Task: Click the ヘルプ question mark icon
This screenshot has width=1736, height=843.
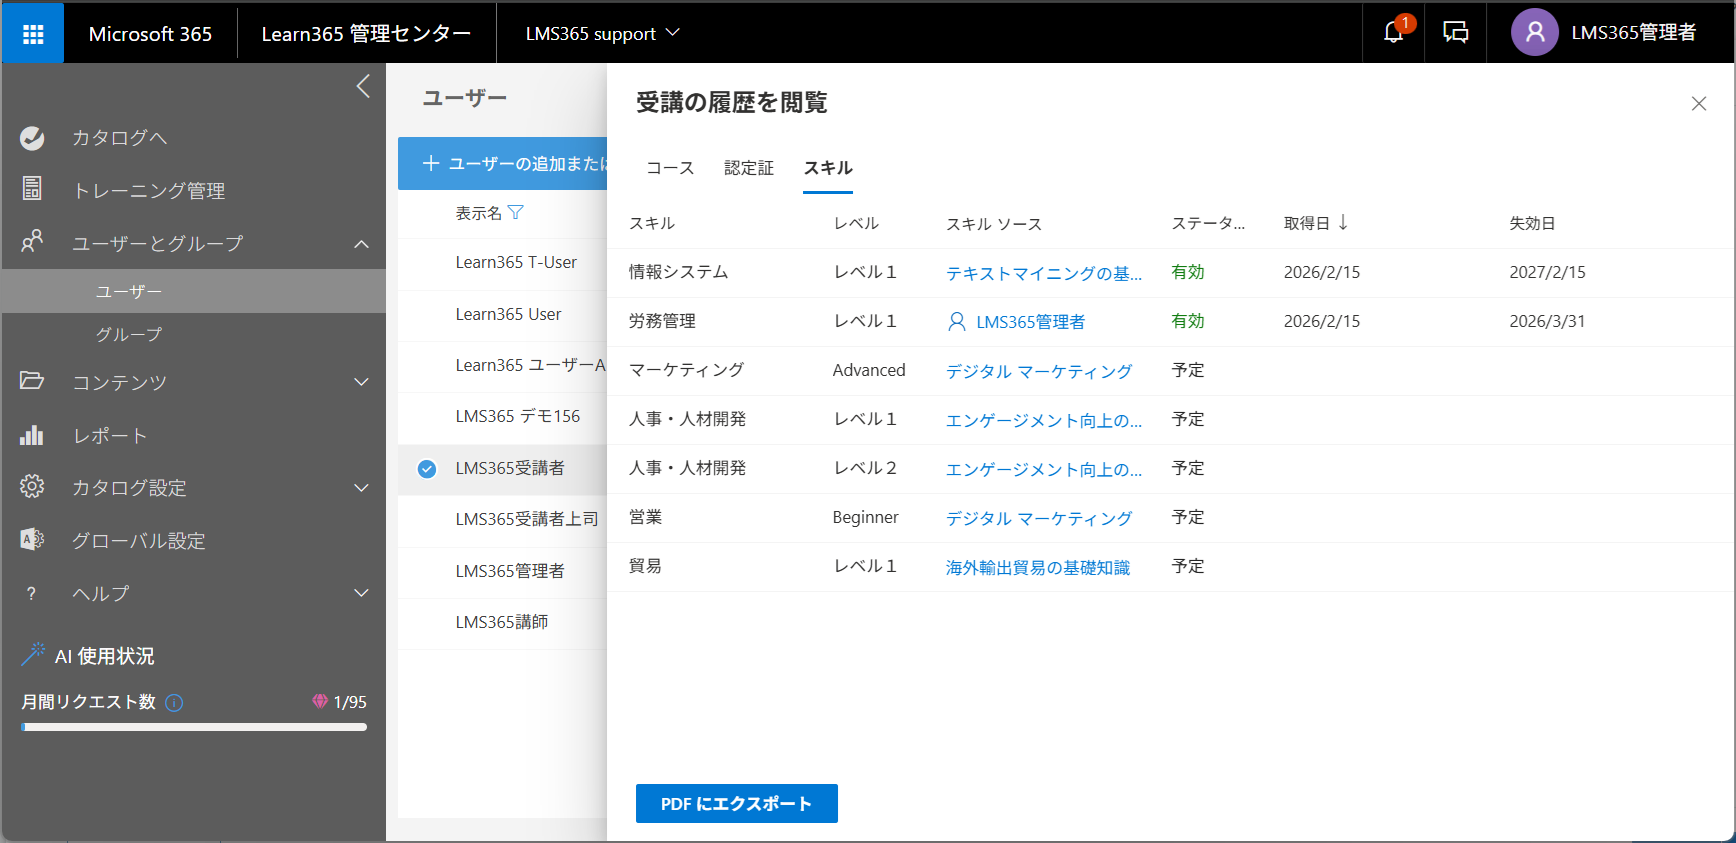Action: click(x=32, y=593)
